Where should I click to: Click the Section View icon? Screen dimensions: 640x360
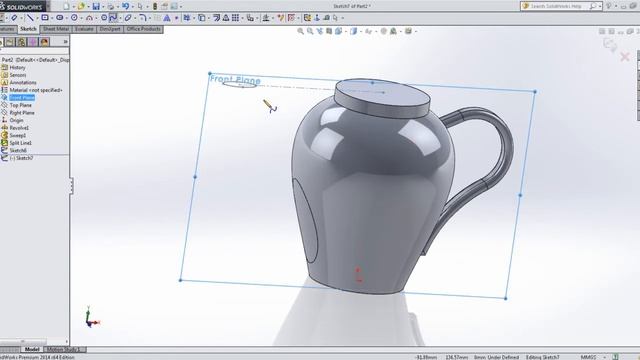[329, 31]
